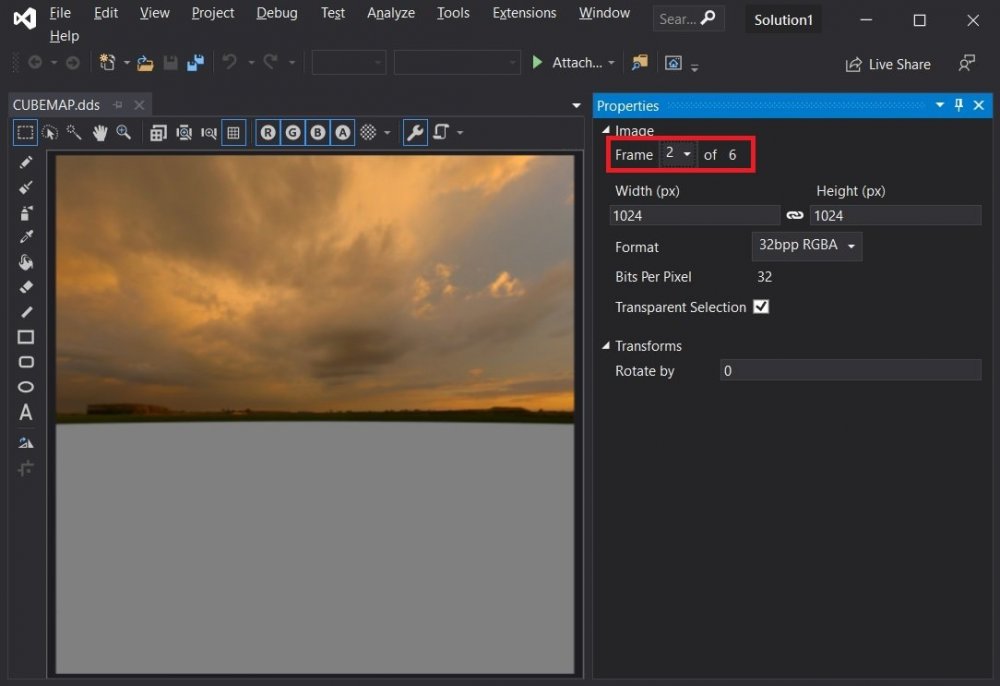Toggle the Red channel button
This screenshot has height=686, width=1000.
(268, 132)
